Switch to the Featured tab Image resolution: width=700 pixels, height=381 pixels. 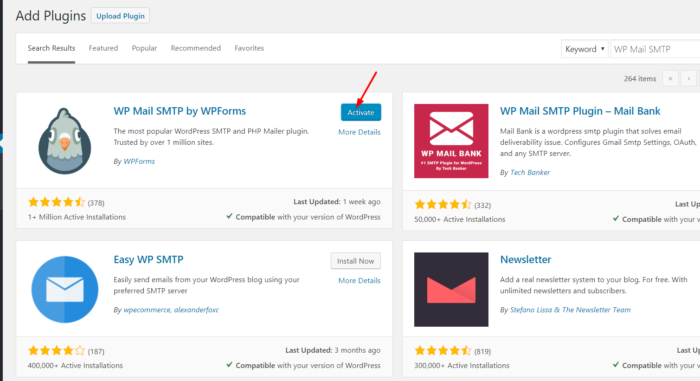point(103,48)
